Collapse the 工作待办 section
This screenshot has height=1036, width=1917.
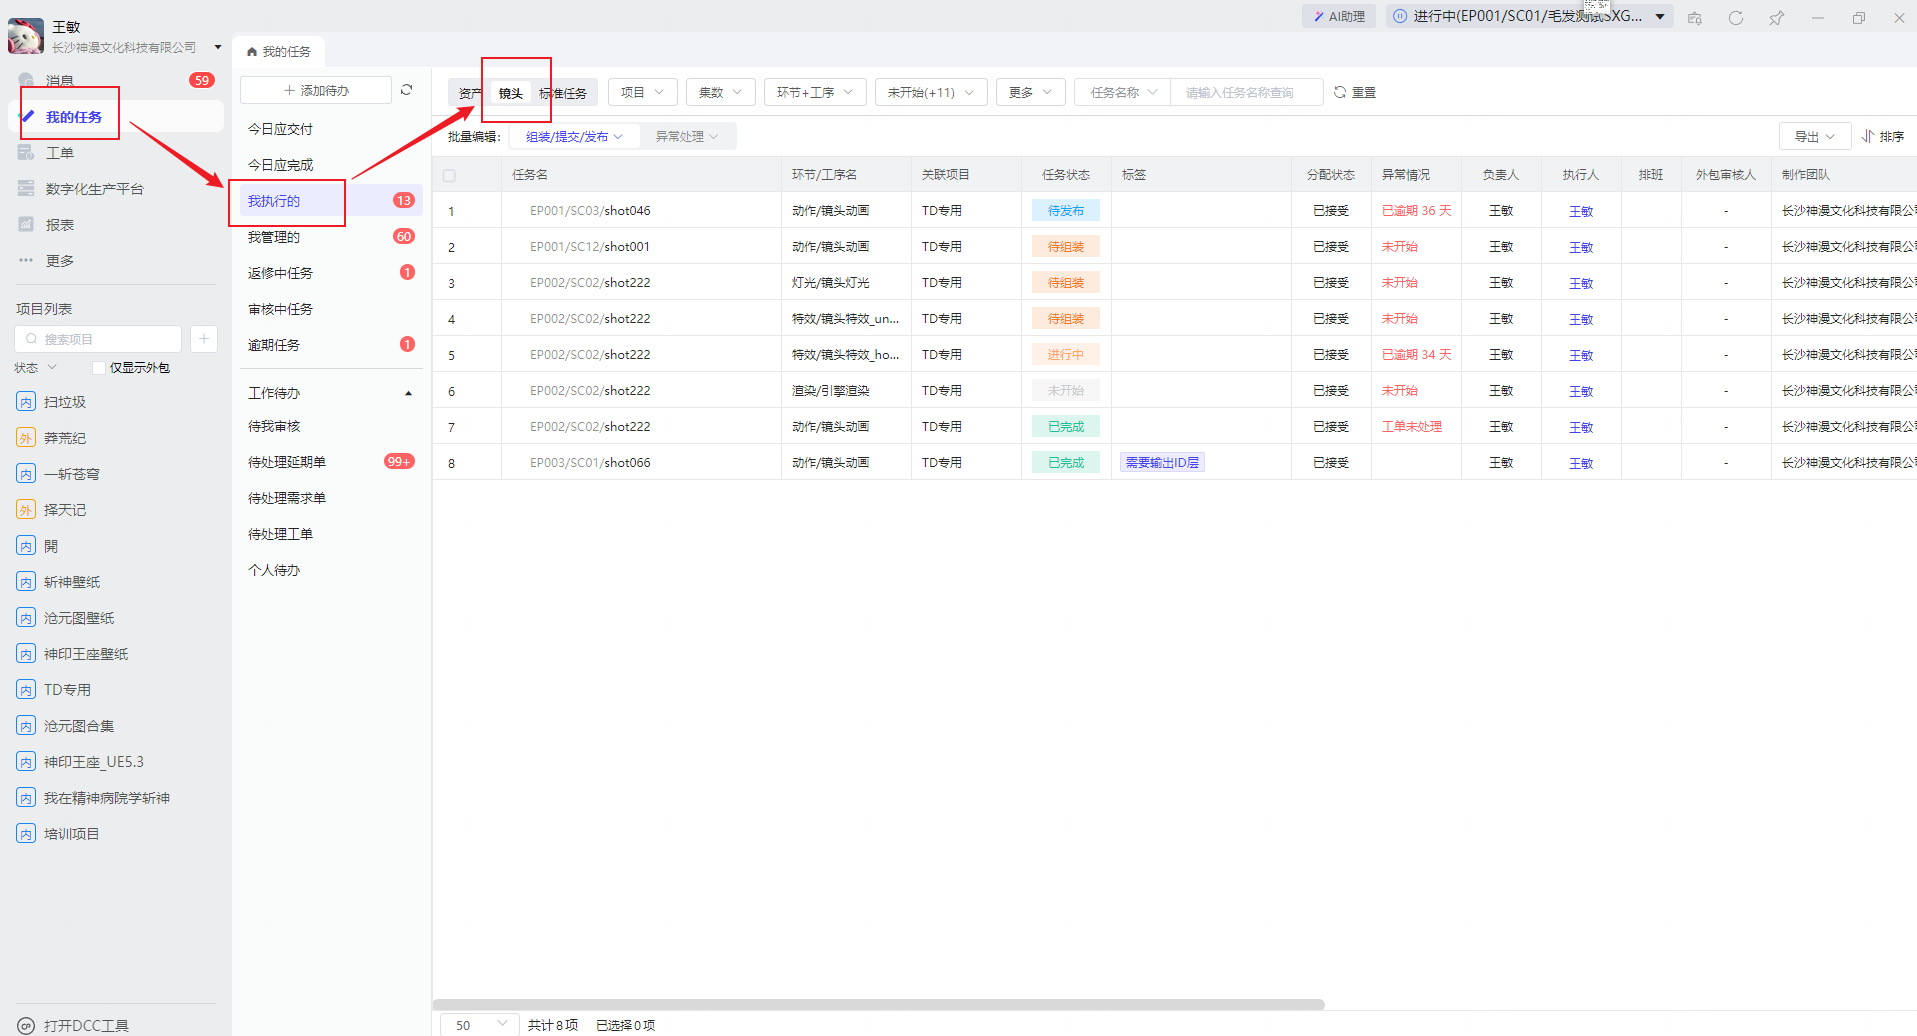(408, 393)
